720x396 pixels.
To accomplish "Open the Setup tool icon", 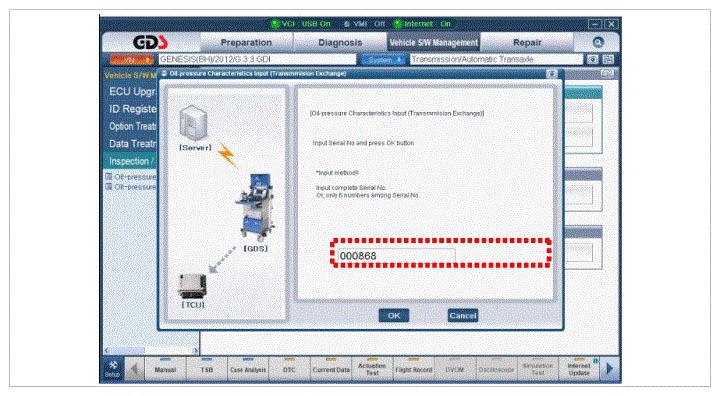I will pyautogui.click(x=112, y=368).
